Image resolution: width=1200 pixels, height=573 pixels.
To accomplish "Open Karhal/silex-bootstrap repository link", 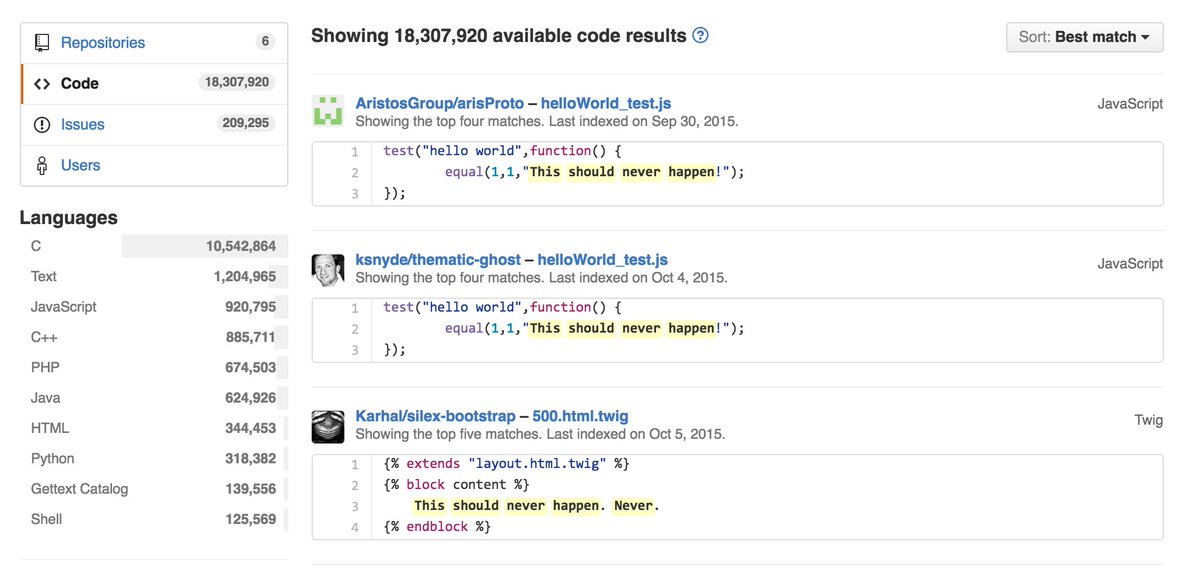I will [435, 416].
